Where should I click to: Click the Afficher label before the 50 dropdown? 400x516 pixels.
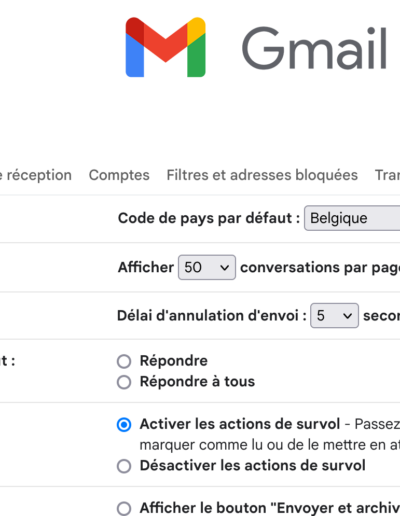coord(146,267)
